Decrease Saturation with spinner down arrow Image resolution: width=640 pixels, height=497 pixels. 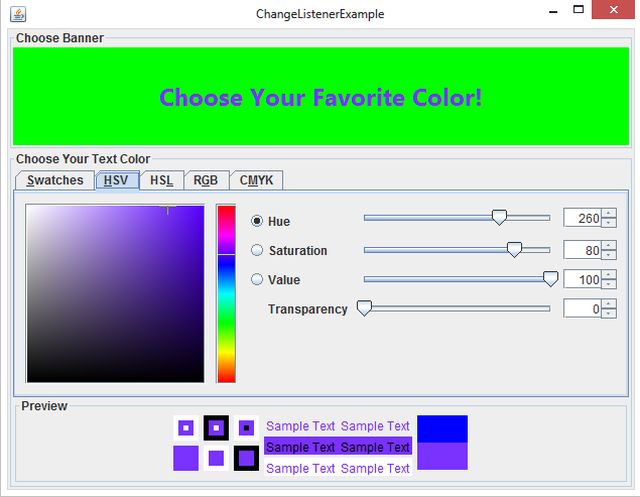[x=609, y=255]
